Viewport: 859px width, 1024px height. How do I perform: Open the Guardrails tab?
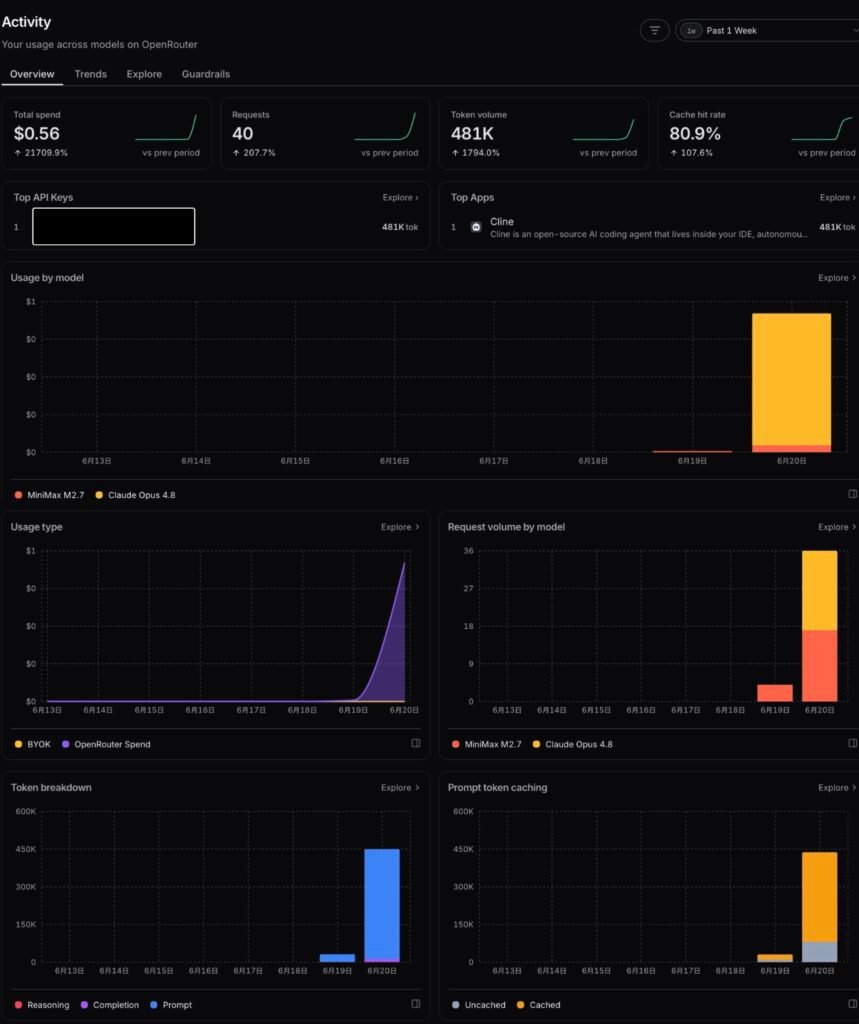point(206,74)
